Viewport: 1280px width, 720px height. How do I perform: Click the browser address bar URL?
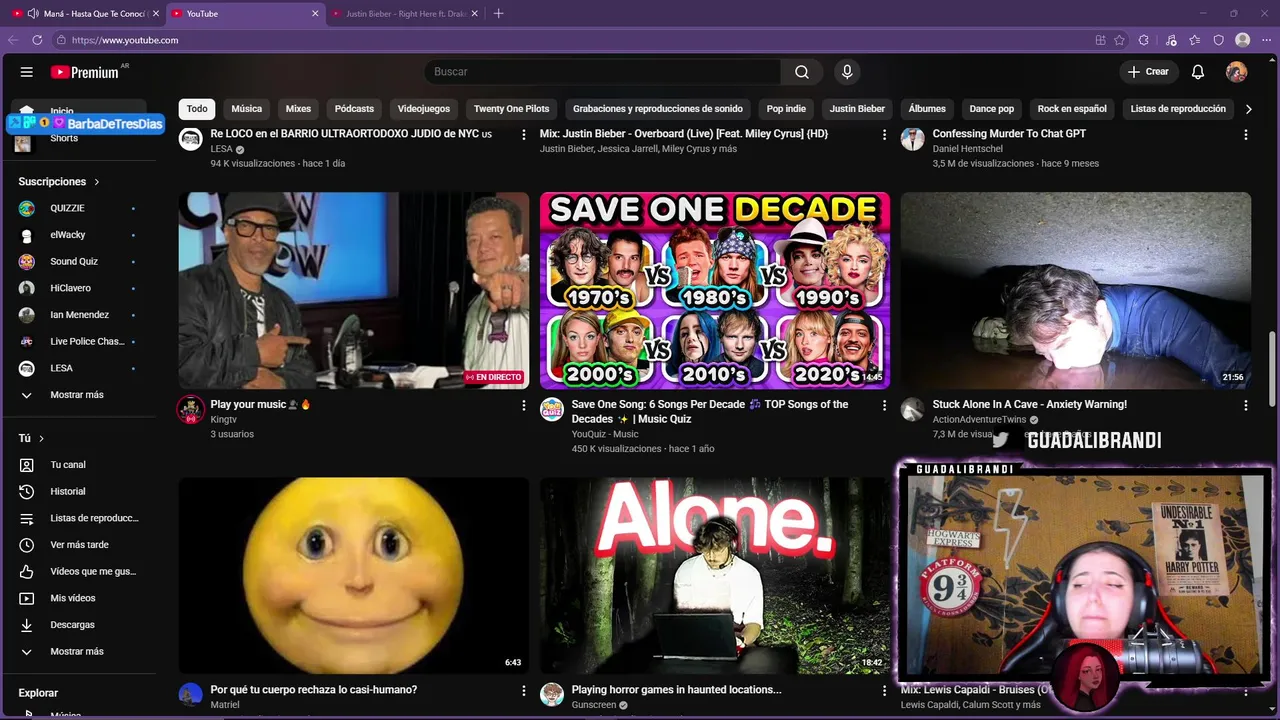[x=125, y=40]
